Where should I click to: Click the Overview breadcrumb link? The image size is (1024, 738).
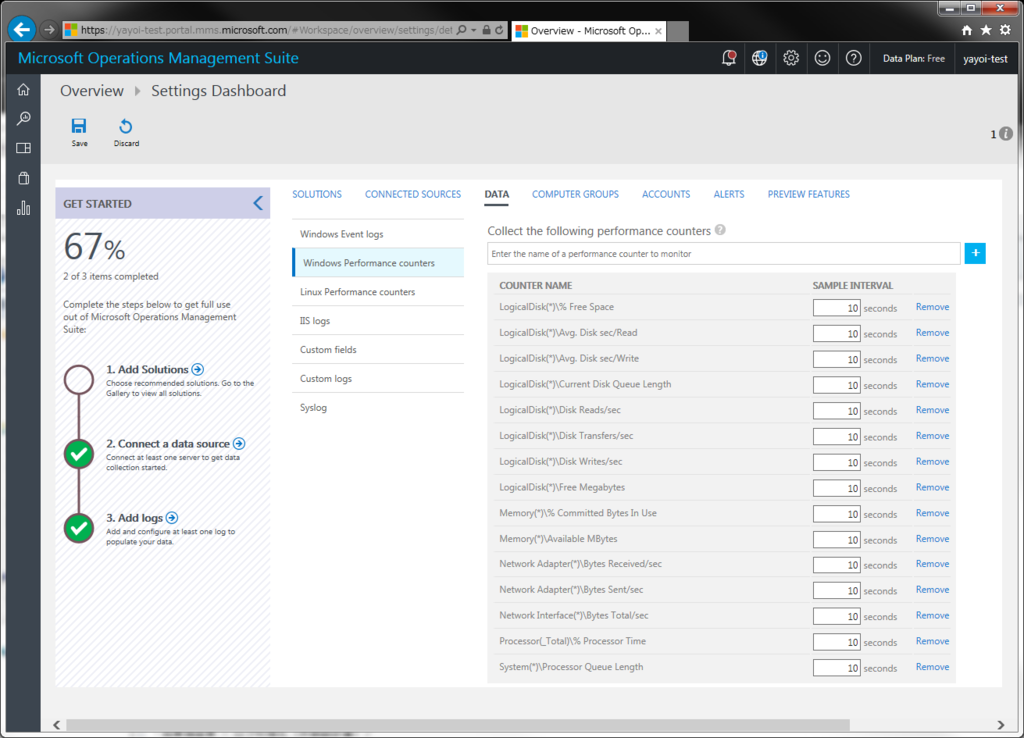coord(91,91)
